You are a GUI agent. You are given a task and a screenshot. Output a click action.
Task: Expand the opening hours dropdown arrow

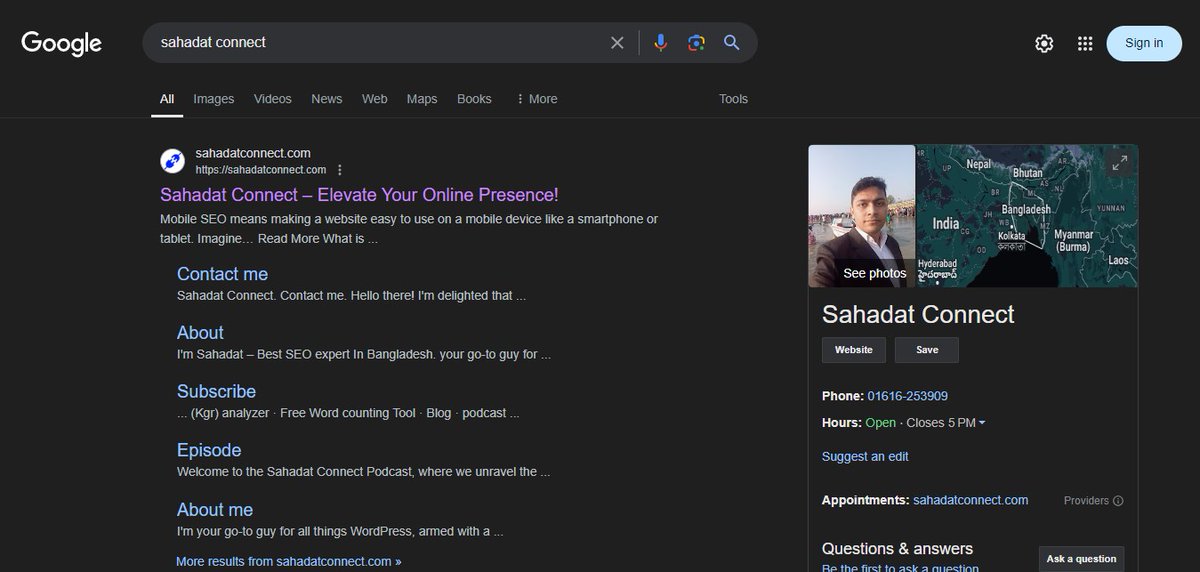[x=982, y=423]
